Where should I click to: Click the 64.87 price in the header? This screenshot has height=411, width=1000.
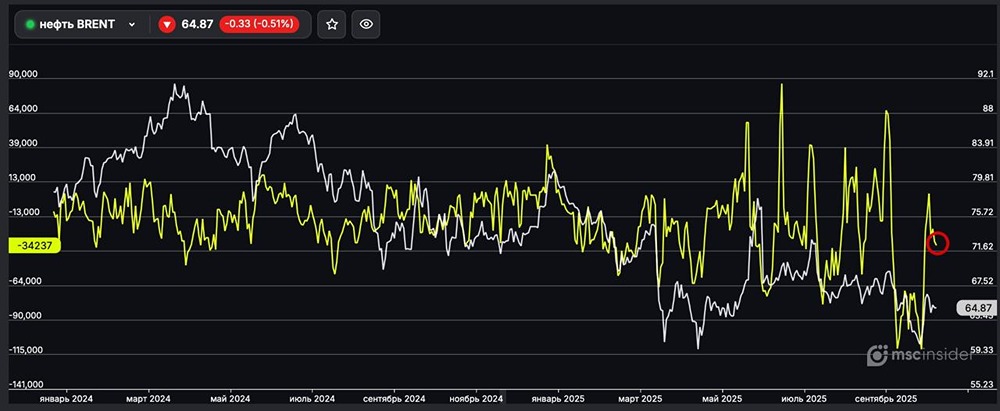pos(198,24)
